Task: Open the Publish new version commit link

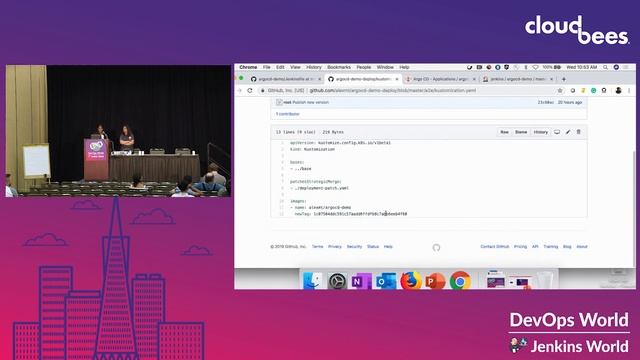Action: pos(311,102)
